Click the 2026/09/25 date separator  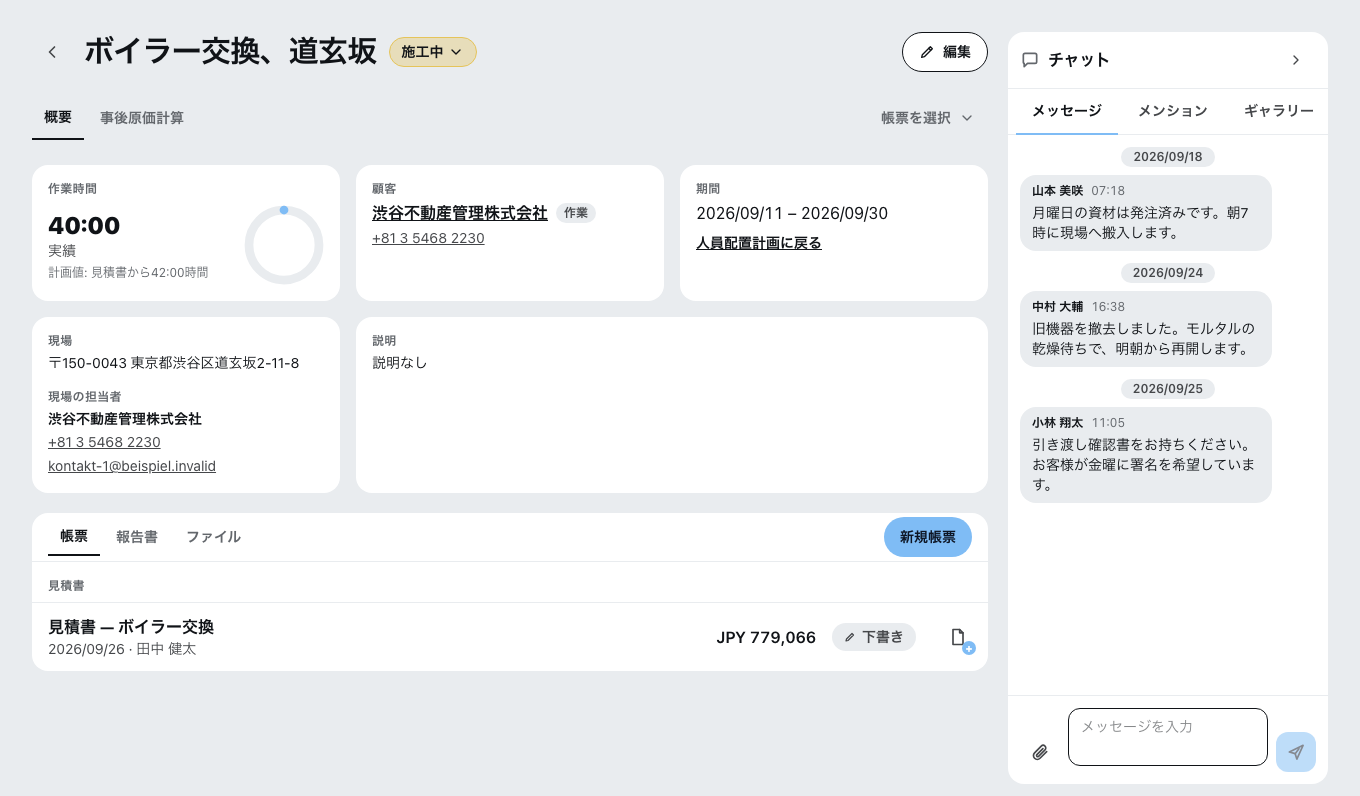point(1168,389)
